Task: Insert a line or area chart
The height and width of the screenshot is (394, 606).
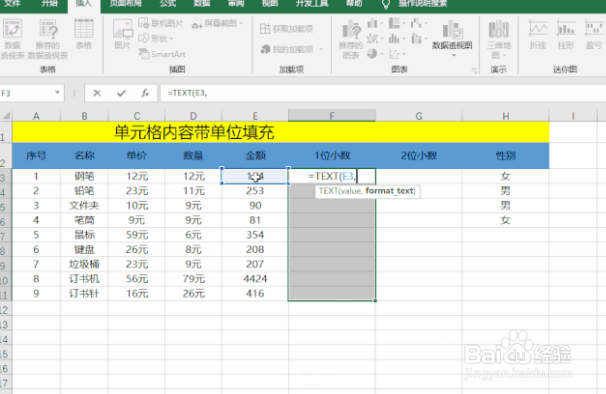Action: tap(375, 39)
